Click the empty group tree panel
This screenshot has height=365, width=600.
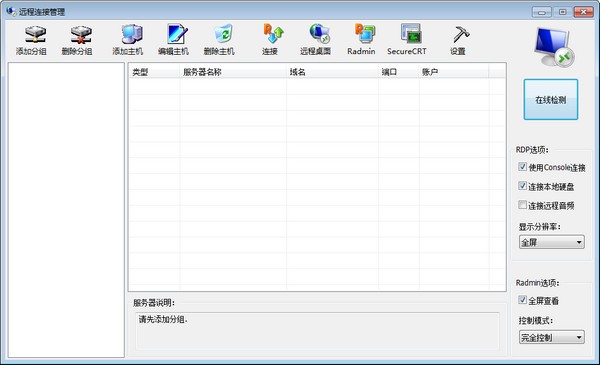[66, 210]
